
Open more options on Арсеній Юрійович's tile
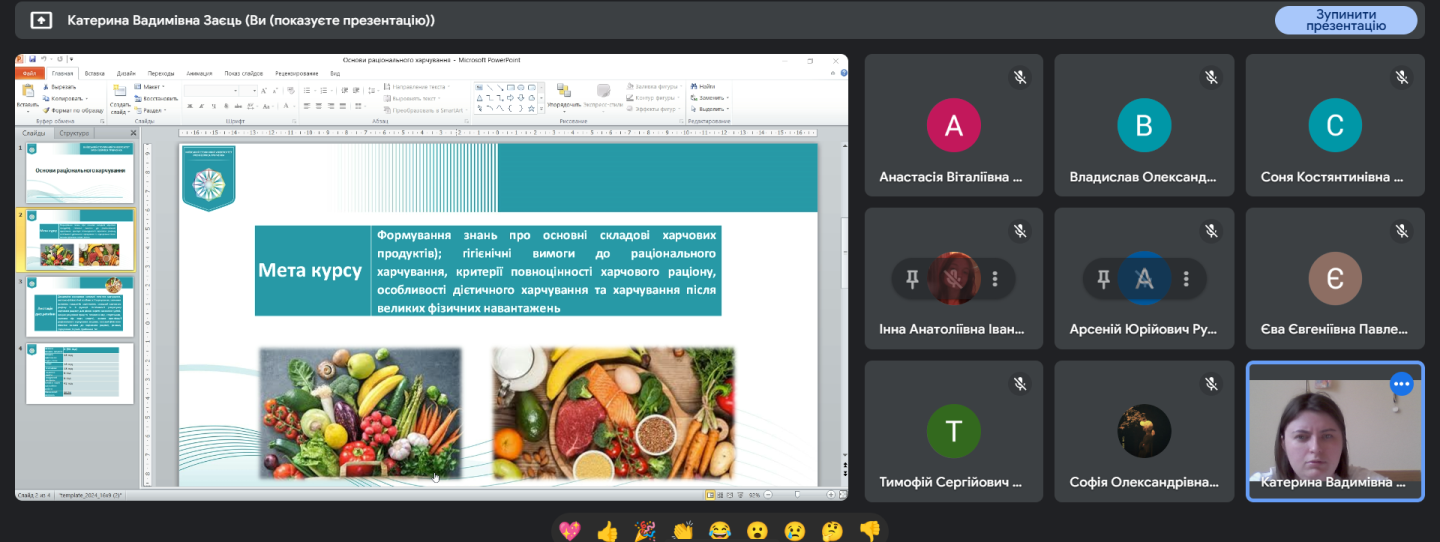tap(1186, 279)
